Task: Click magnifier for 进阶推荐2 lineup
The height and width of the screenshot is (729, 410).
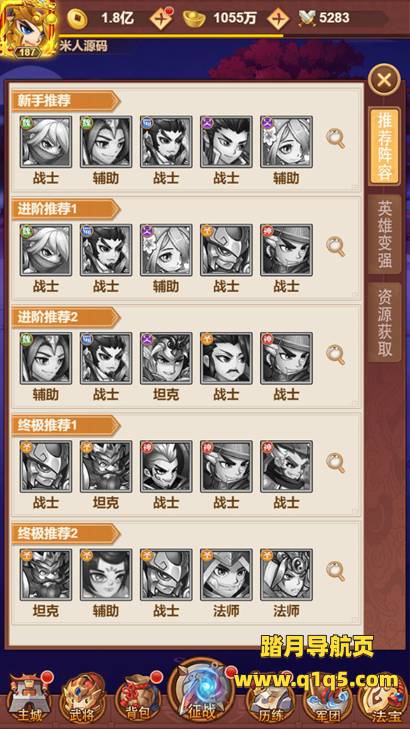Action: (335, 355)
